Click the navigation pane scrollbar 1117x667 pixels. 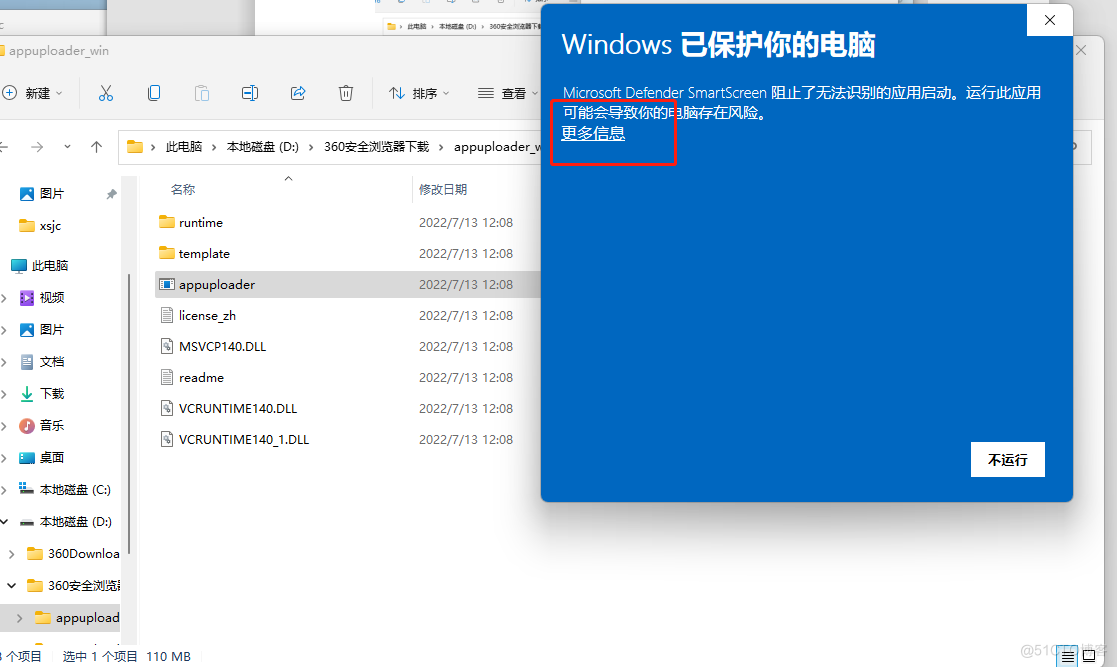[x=129, y=413]
